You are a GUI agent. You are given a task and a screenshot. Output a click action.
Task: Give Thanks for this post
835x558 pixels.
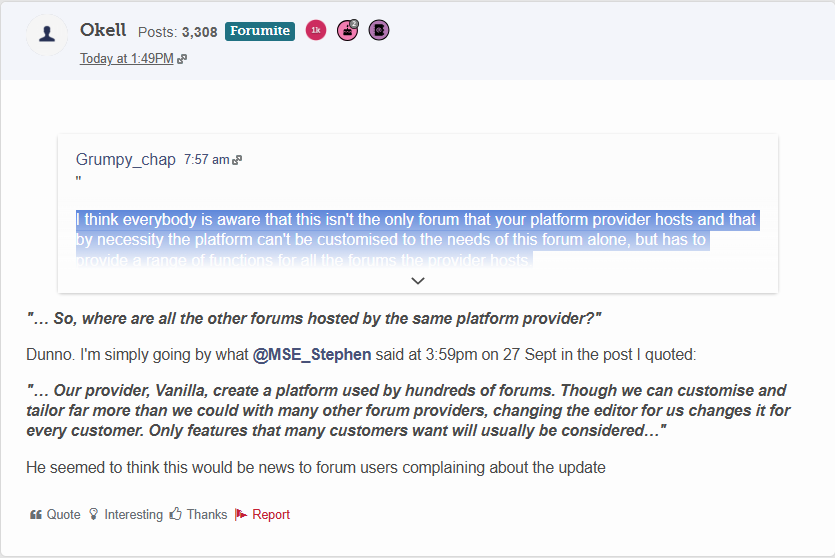tap(206, 515)
